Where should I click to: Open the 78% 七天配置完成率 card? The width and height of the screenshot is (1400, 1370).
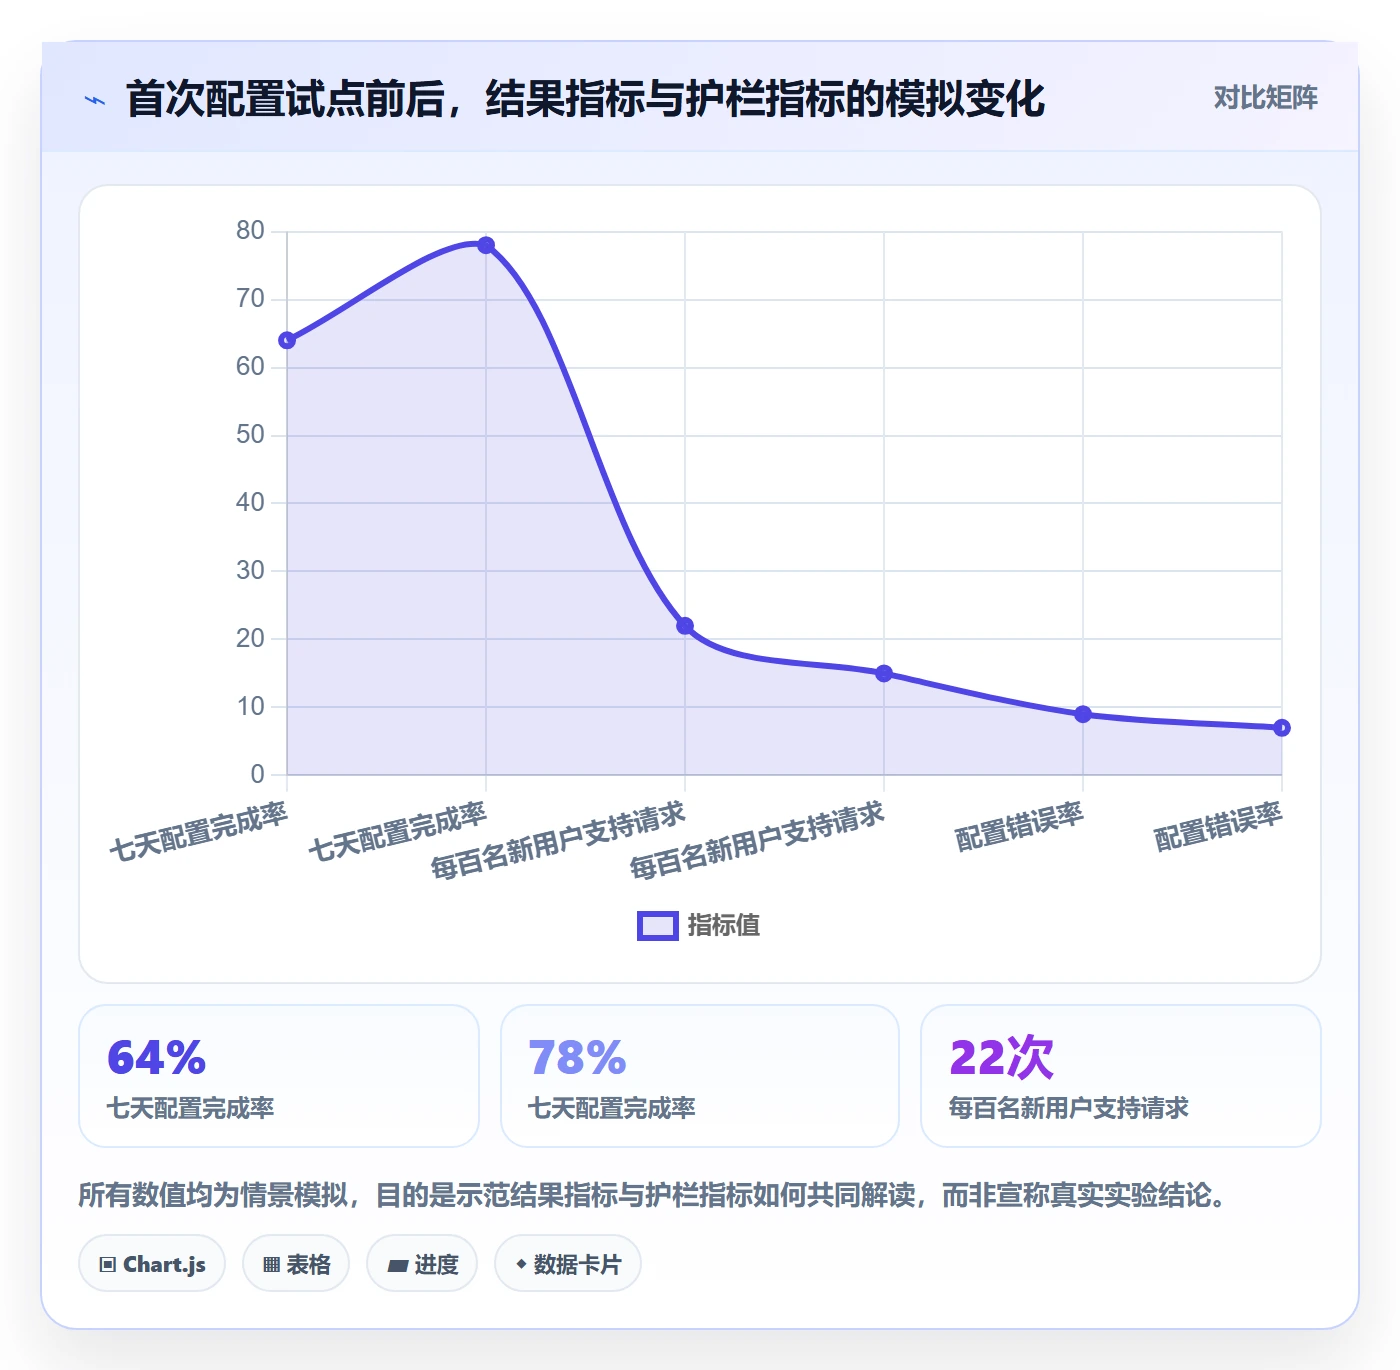pos(700,1076)
